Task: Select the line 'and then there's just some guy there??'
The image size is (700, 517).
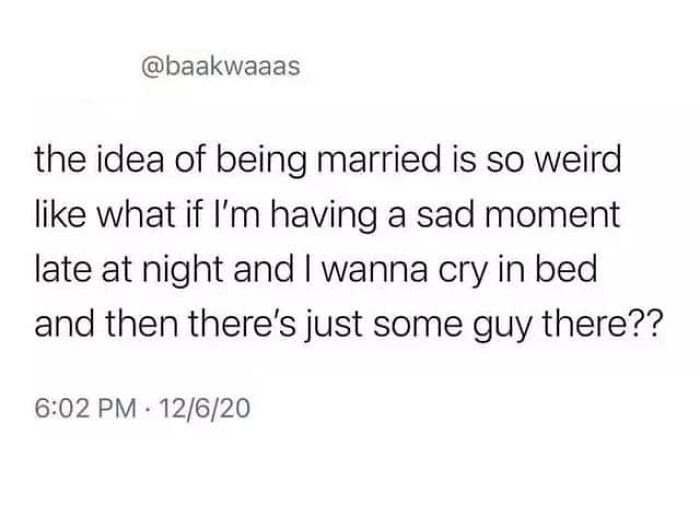Action: (346, 325)
